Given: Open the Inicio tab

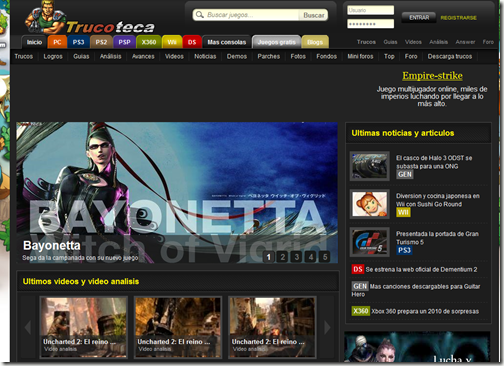Looking at the screenshot, I should tap(34, 42).
